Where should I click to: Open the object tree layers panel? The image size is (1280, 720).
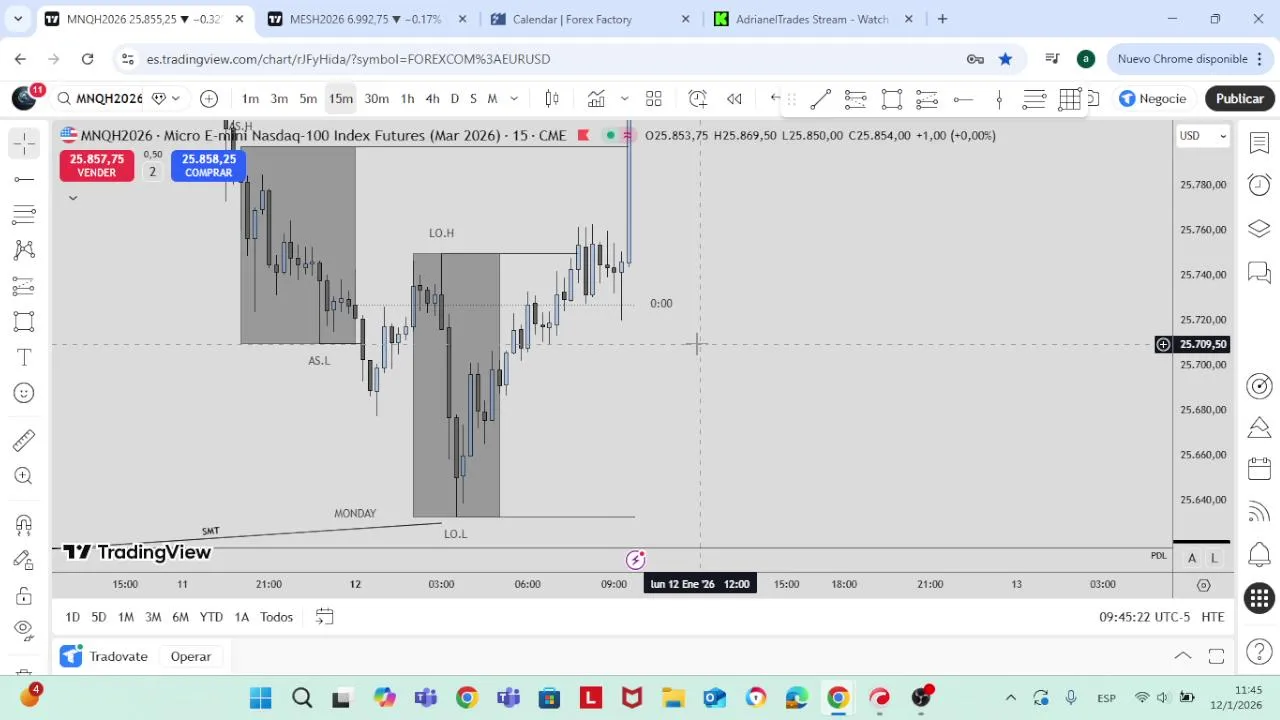(1259, 229)
